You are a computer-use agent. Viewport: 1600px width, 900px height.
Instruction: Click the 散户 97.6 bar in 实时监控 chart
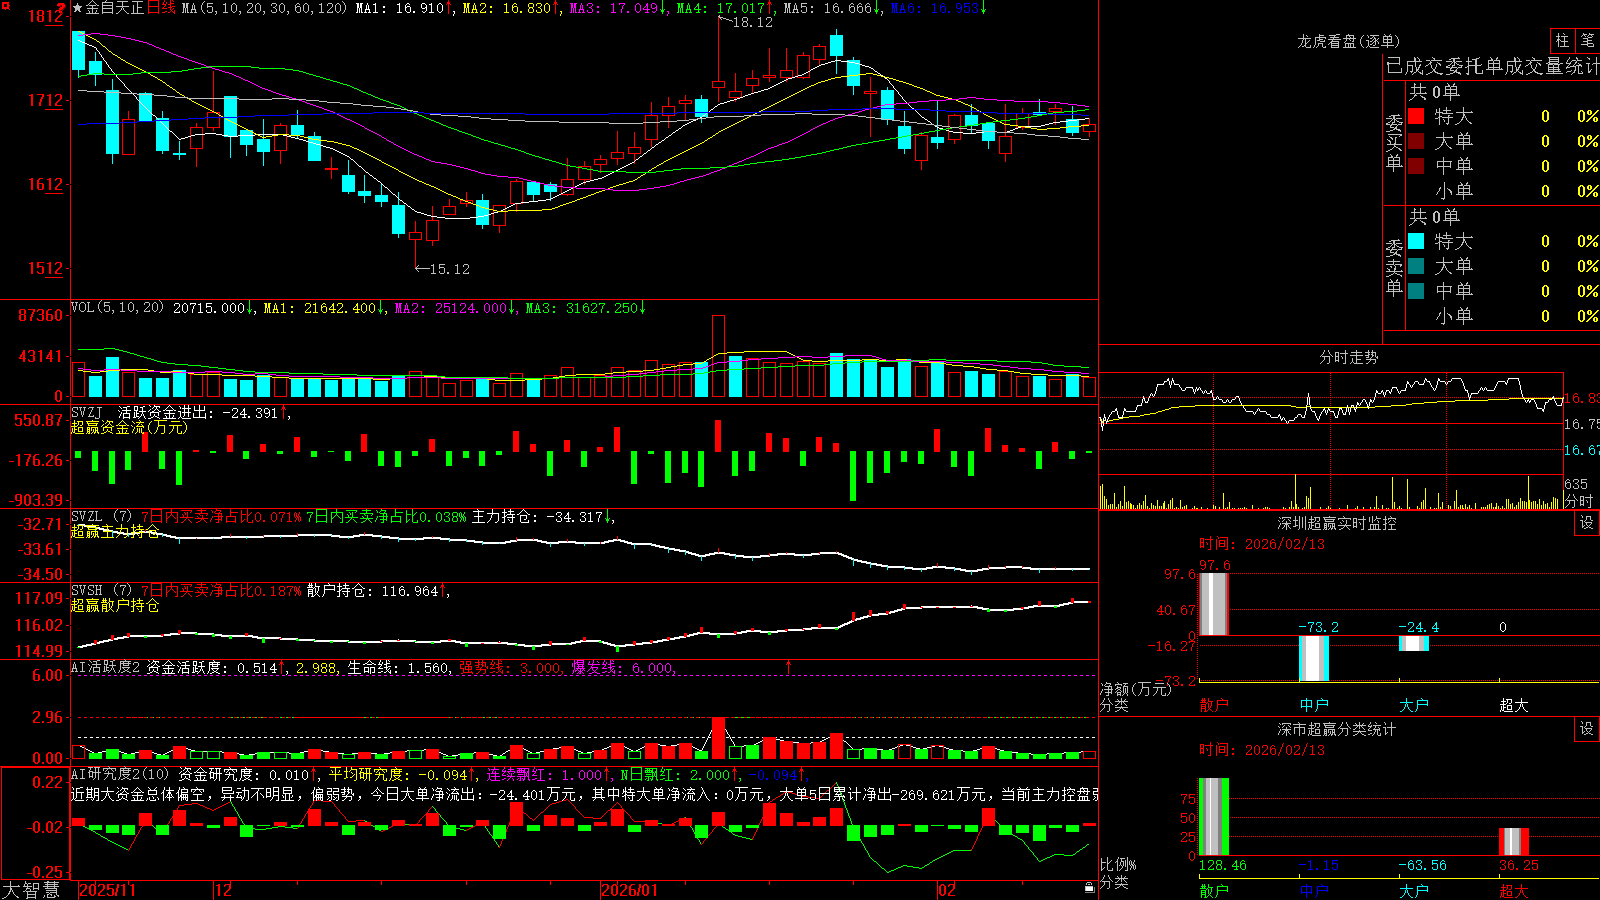coord(1214,604)
